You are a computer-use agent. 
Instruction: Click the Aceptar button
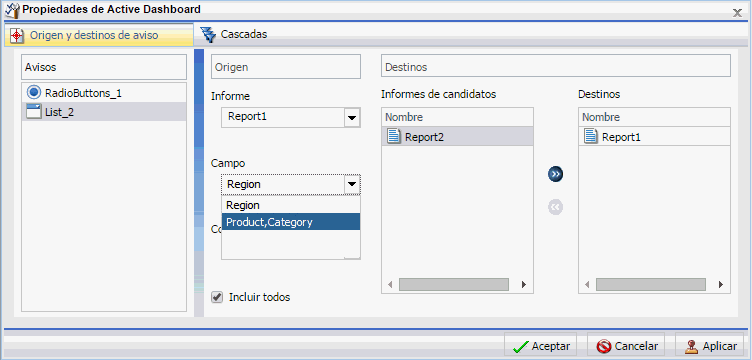(x=540, y=346)
